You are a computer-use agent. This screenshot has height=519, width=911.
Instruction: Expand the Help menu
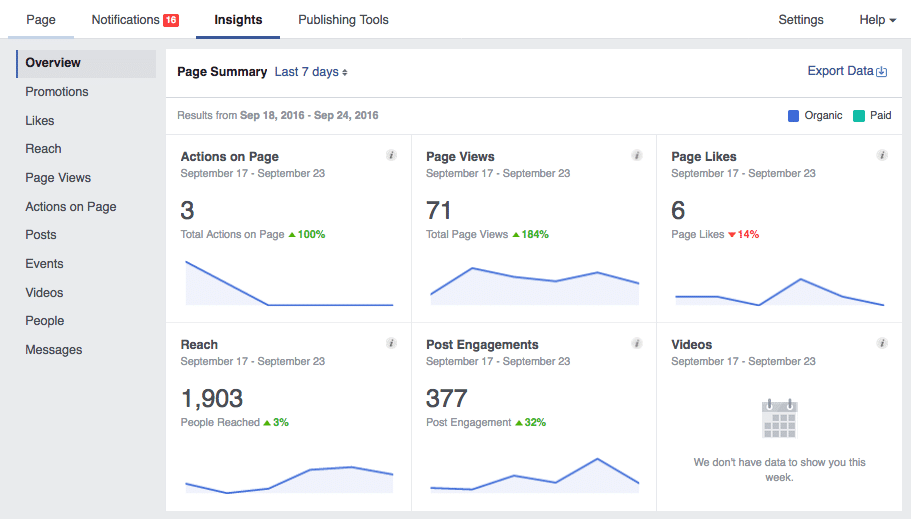[x=877, y=20]
